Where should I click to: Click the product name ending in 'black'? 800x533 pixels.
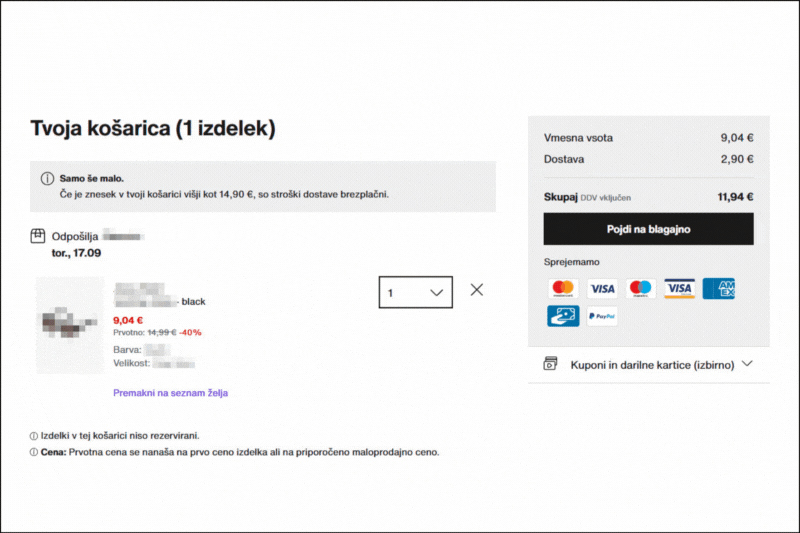coord(160,300)
